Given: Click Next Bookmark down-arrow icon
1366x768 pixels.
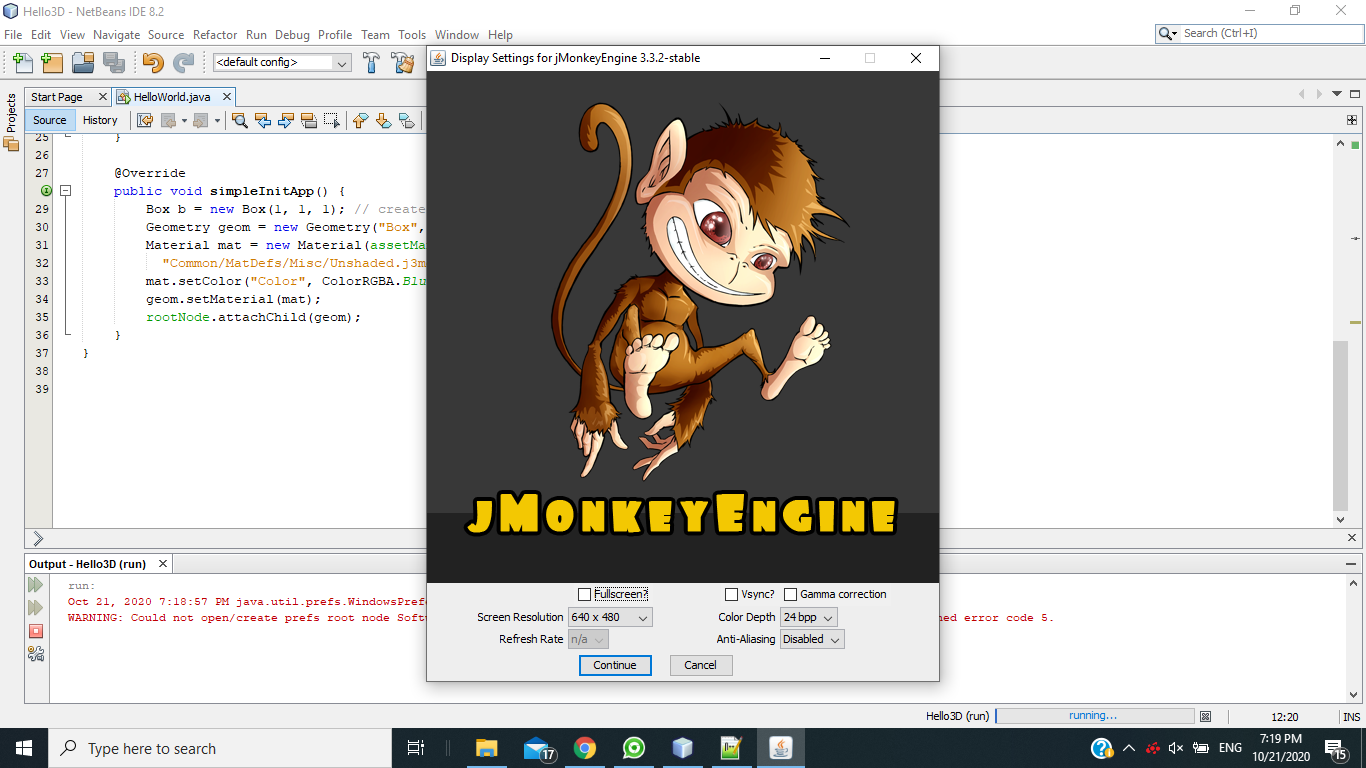Looking at the screenshot, I should (384, 120).
